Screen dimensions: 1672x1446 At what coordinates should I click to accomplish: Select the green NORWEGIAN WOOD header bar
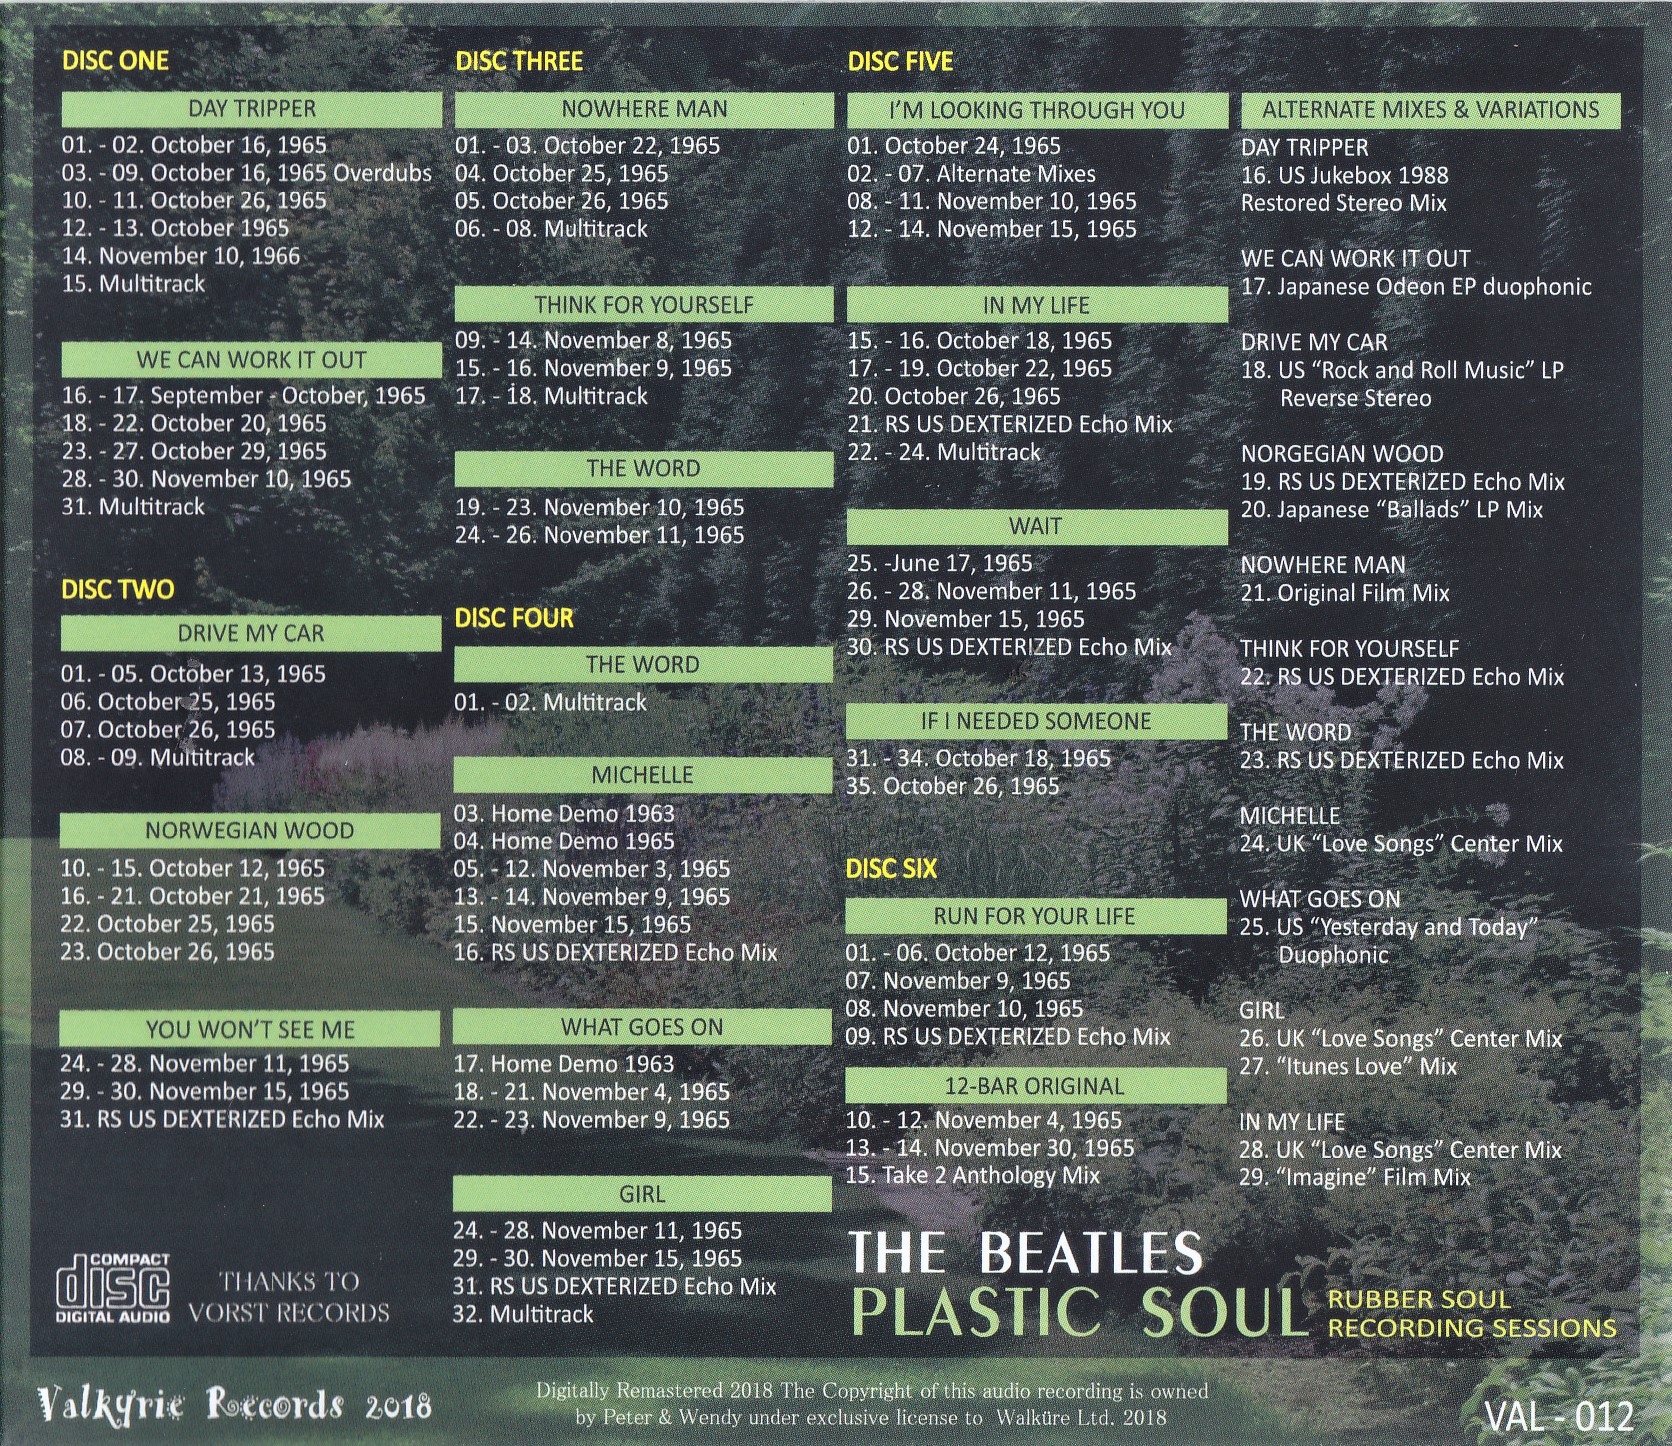tap(250, 831)
